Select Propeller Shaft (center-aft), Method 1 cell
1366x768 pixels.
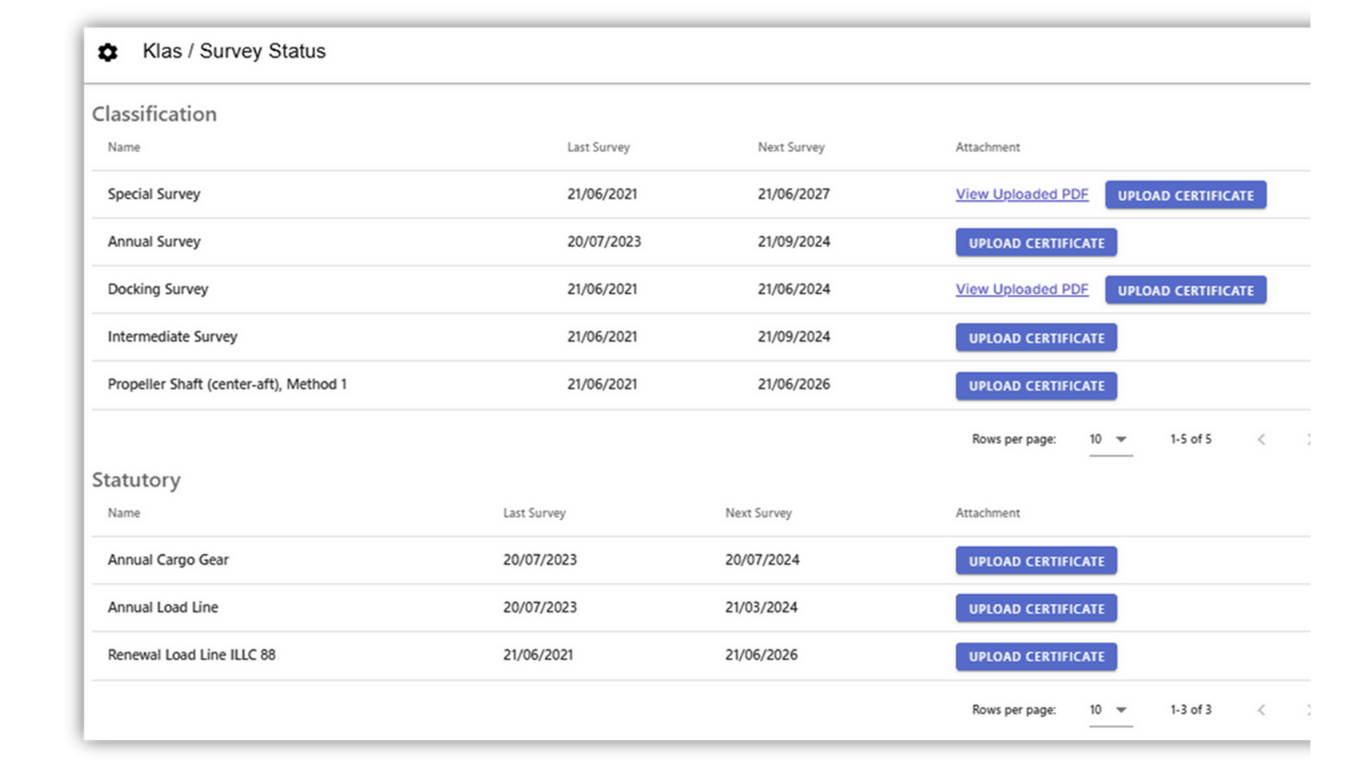(x=227, y=384)
